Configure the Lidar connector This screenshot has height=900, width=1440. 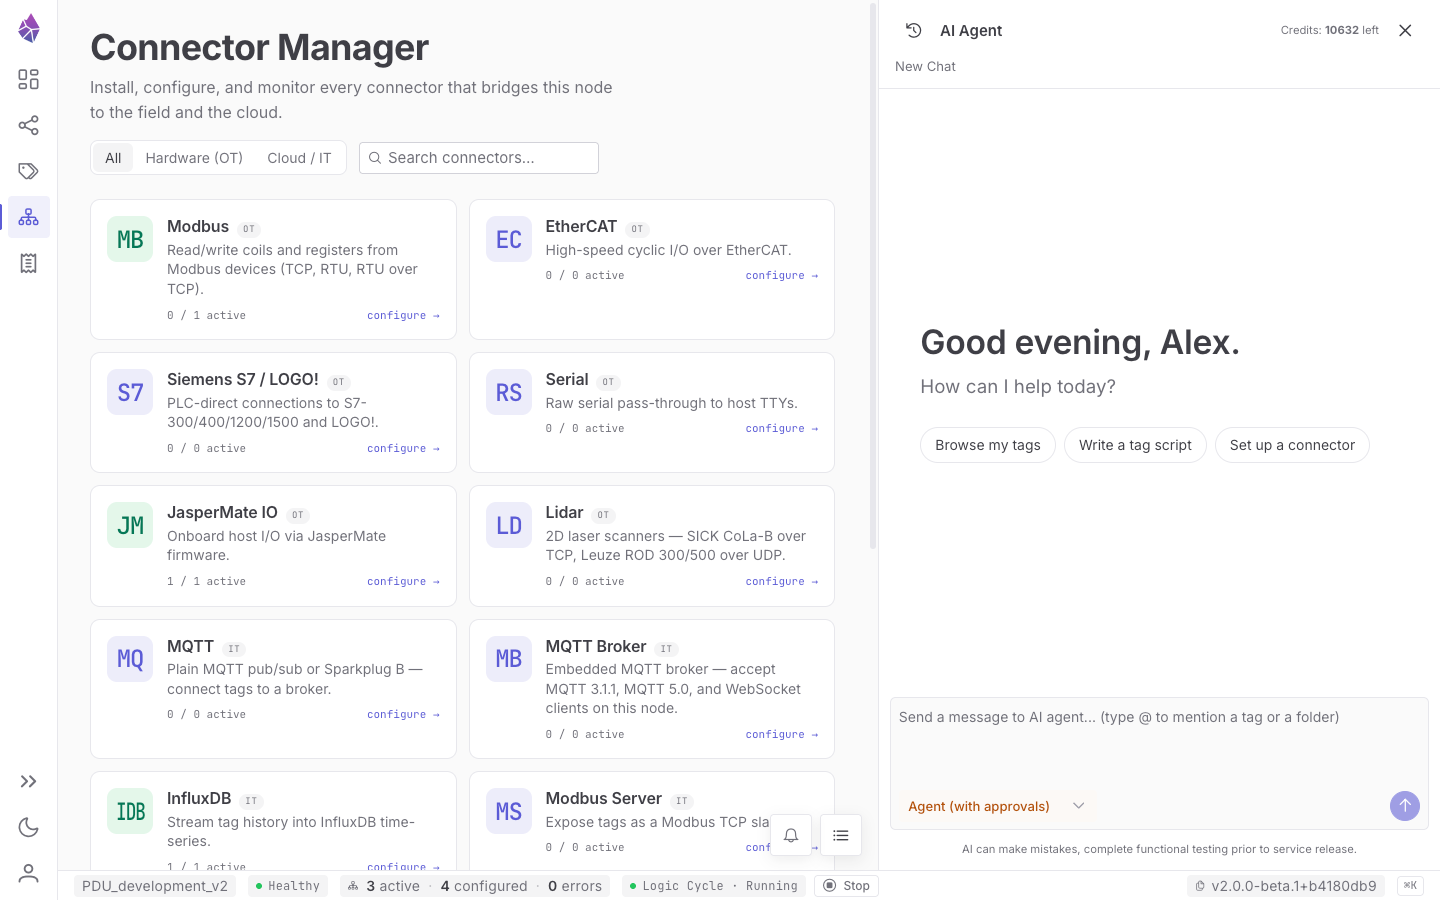tap(782, 581)
